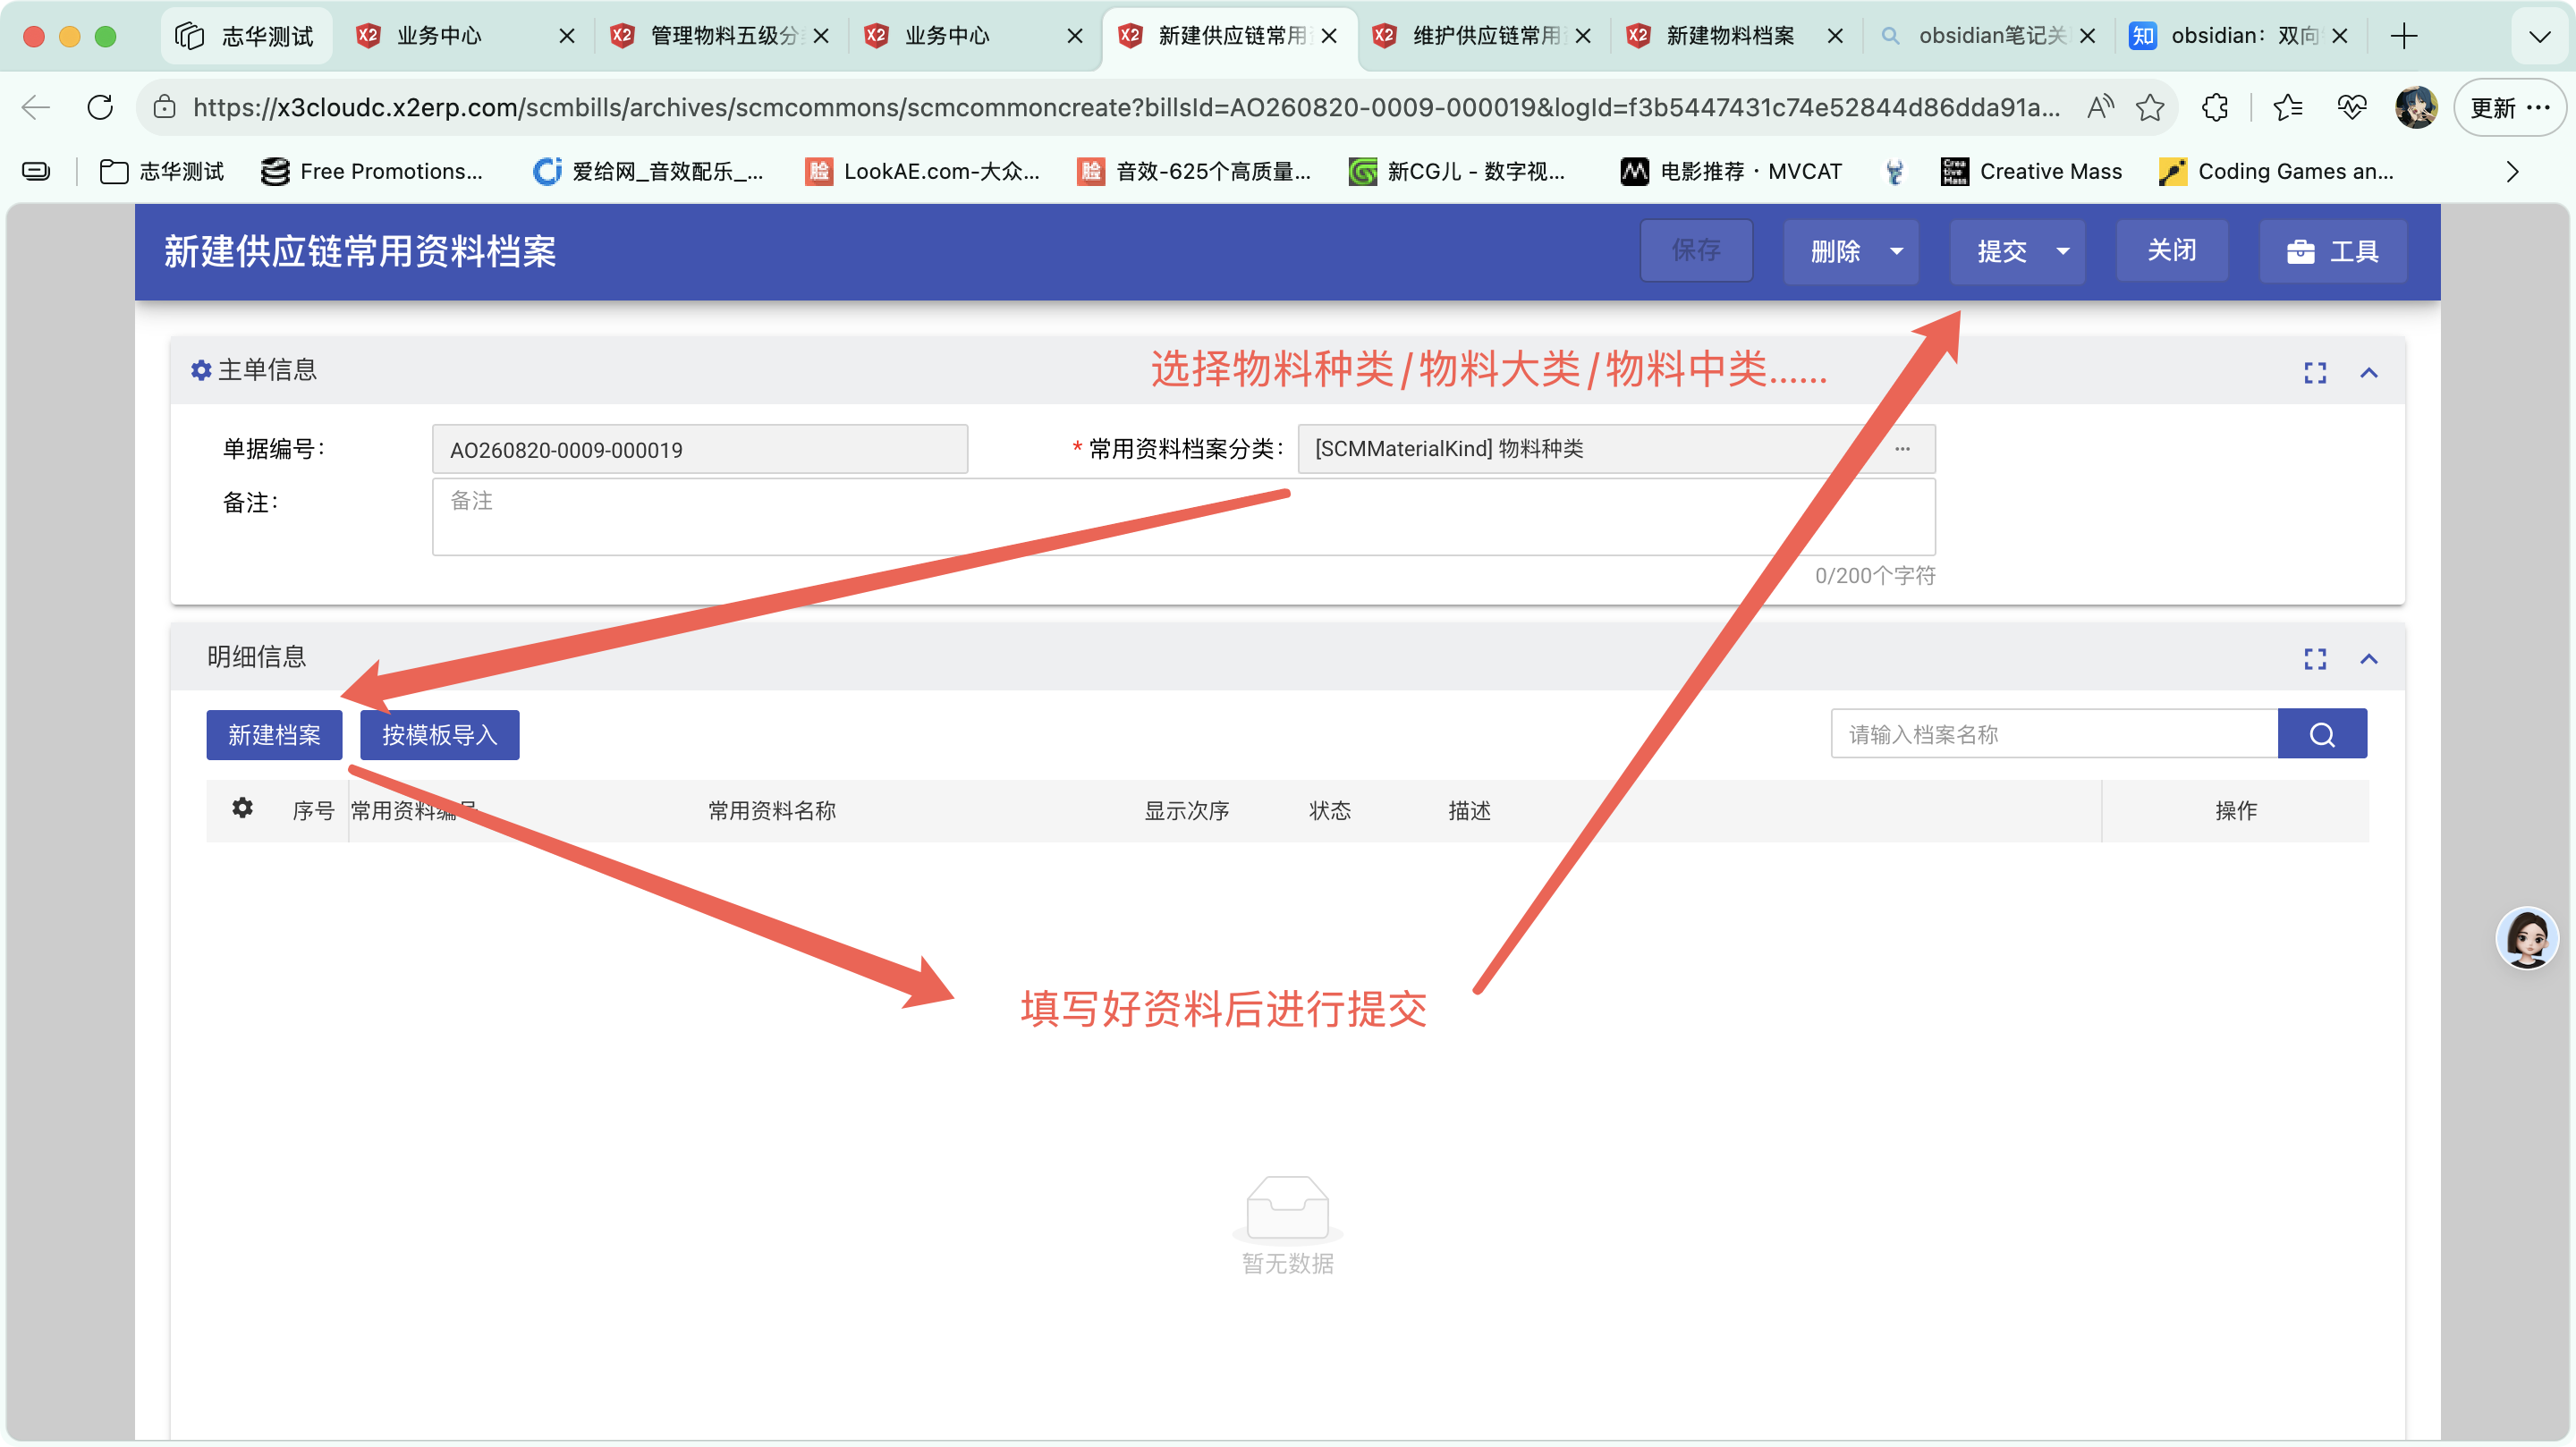Image resolution: width=2576 pixels, height=1447 pixels.
Task: Switch to 新建物料档案 tab
Action: coord(1736,36)
